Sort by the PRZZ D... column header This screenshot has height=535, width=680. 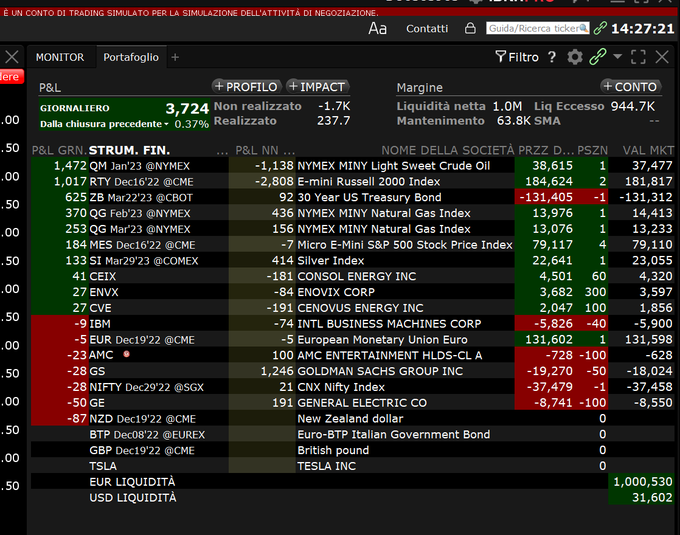click(x=546, y=150)
